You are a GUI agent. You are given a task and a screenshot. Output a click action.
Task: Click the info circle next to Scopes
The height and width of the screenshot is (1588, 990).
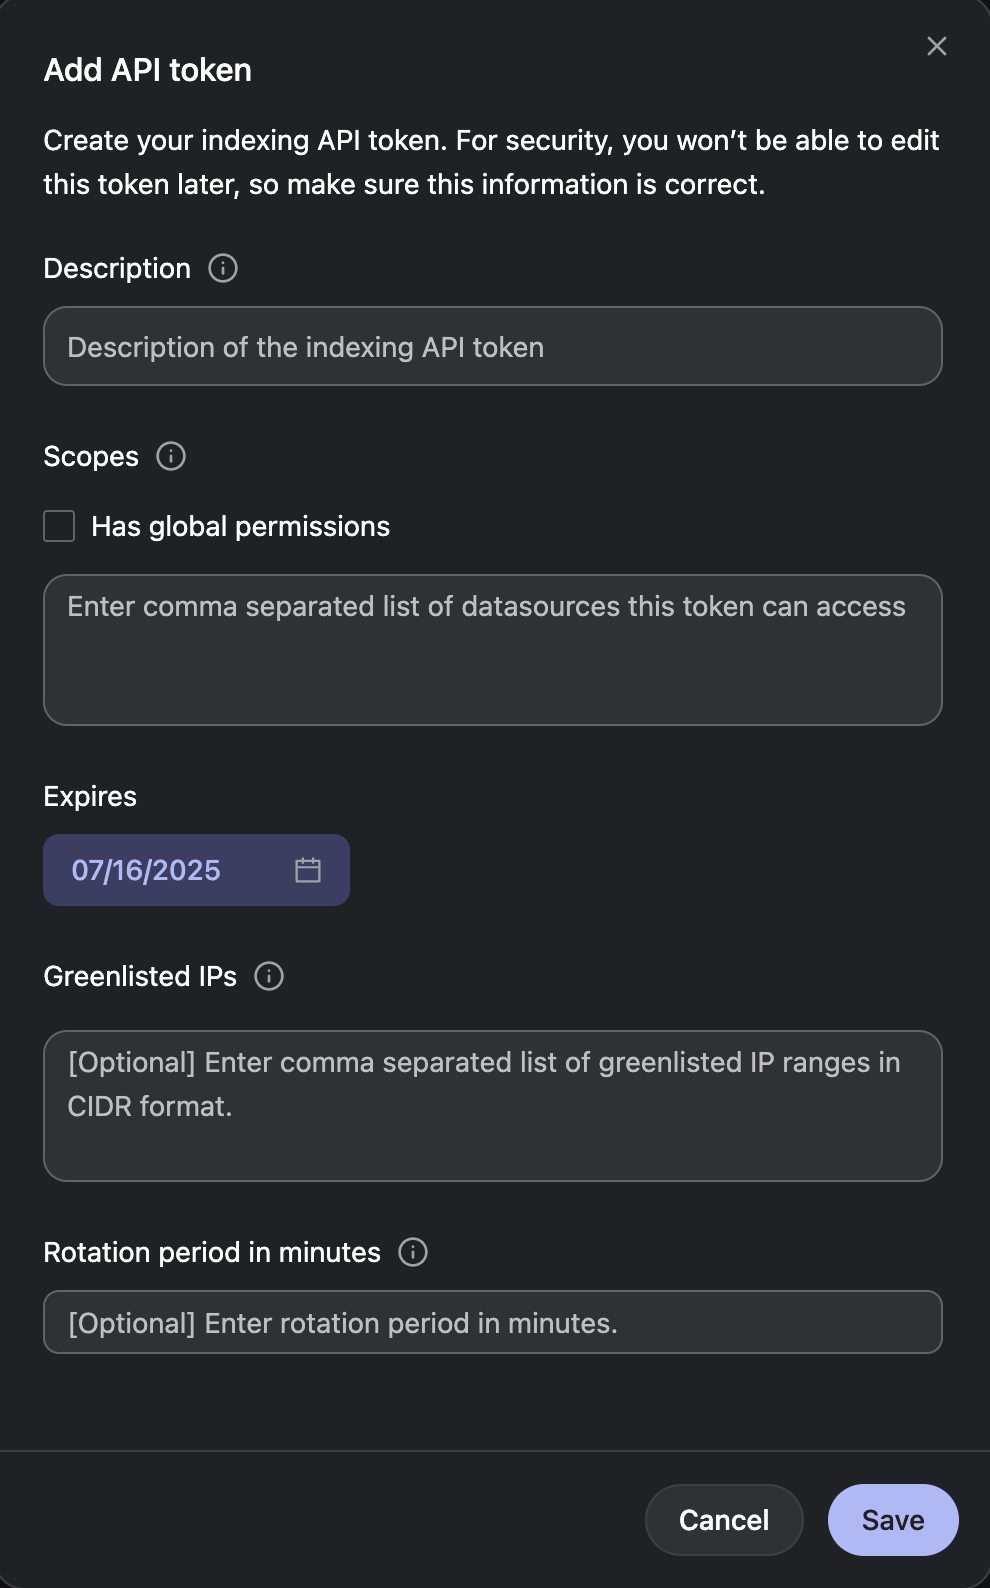tap(170, 456)
